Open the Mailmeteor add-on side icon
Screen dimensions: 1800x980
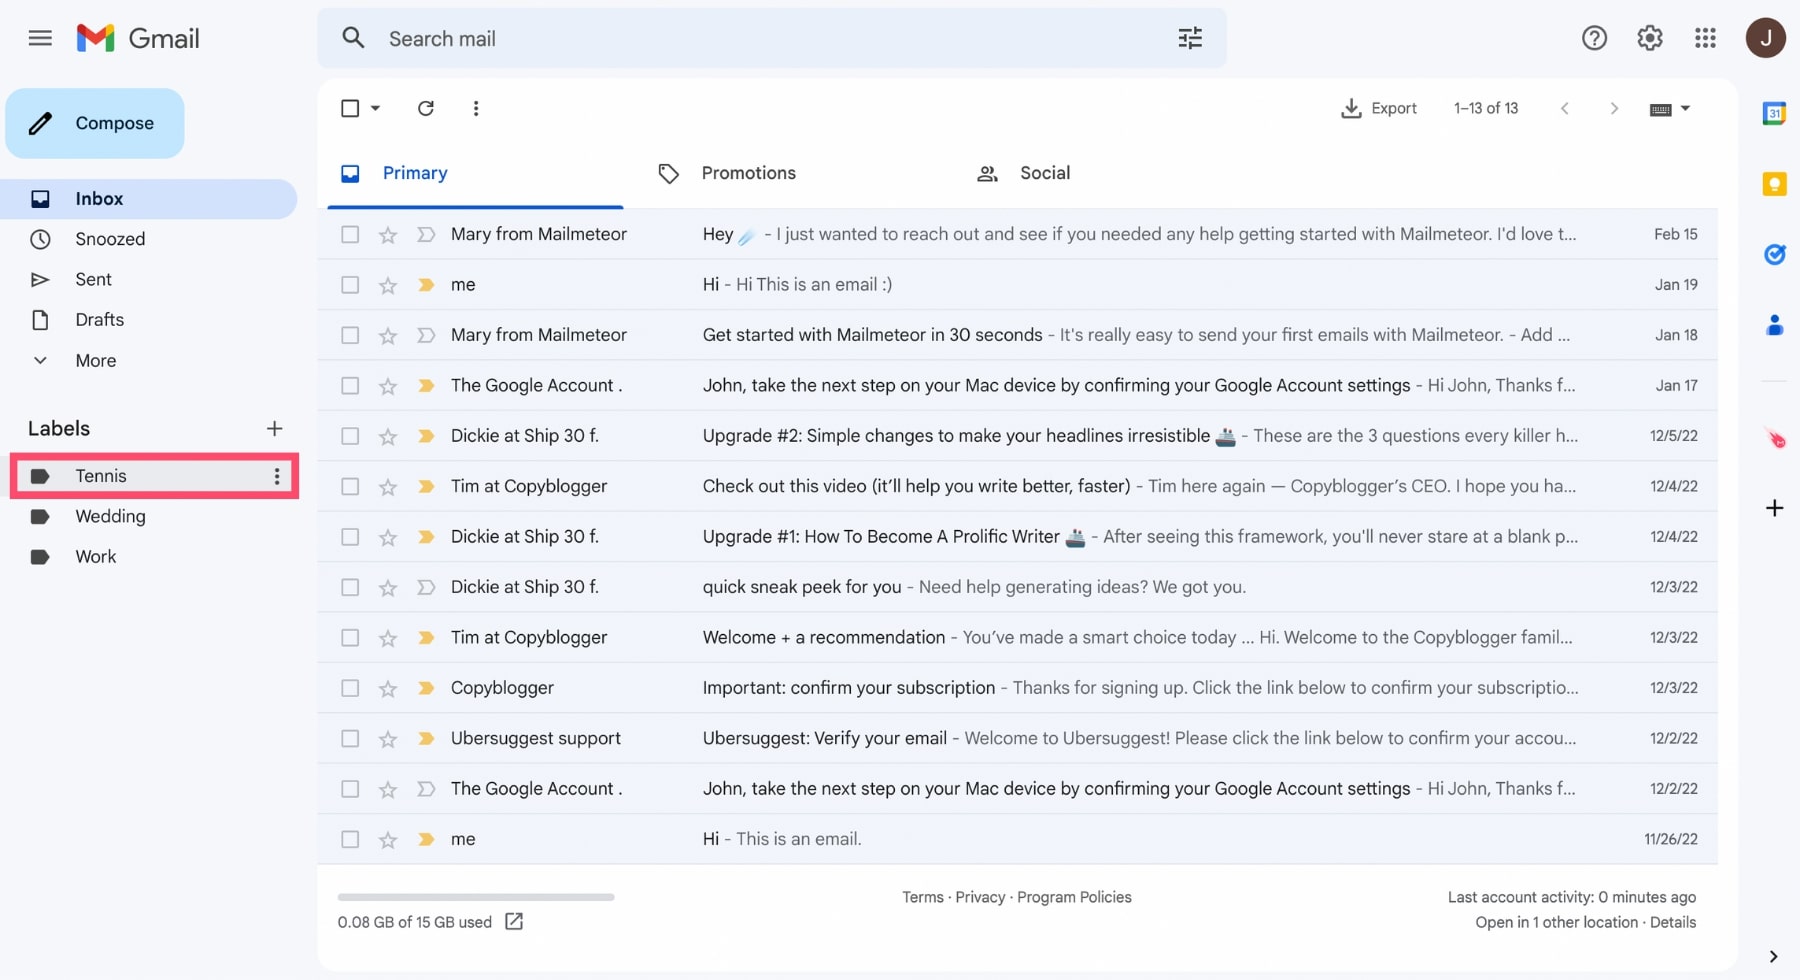click(x=1775, y=439)
